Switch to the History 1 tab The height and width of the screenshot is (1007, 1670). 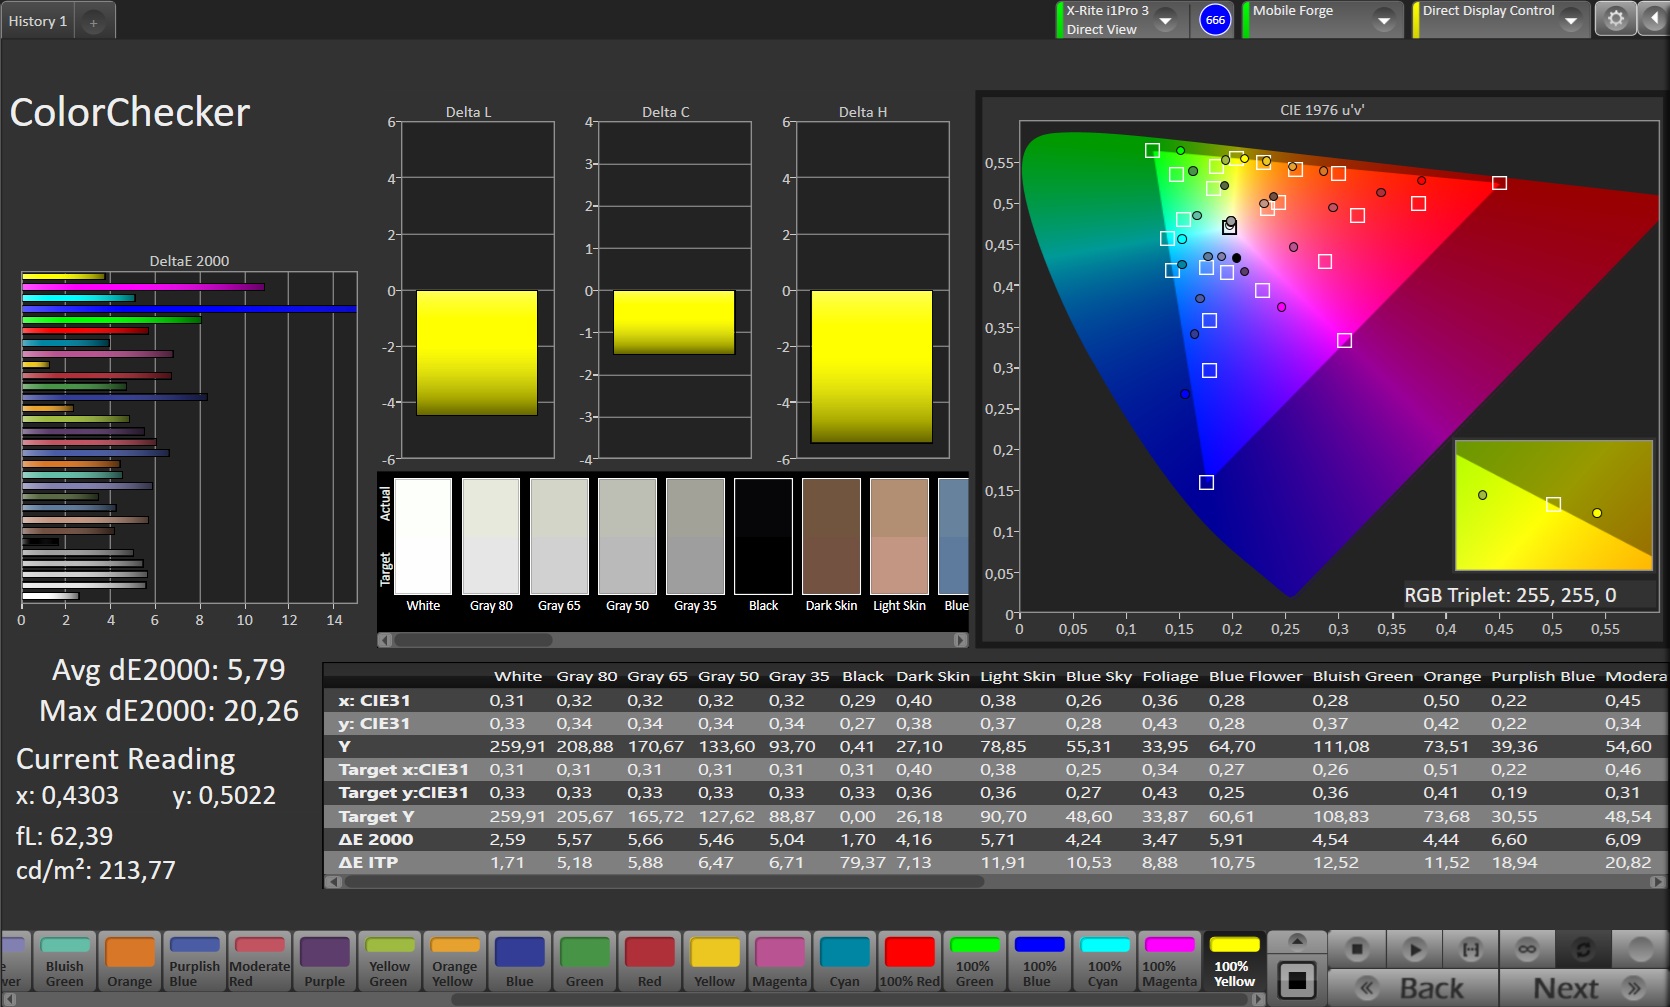38,21
